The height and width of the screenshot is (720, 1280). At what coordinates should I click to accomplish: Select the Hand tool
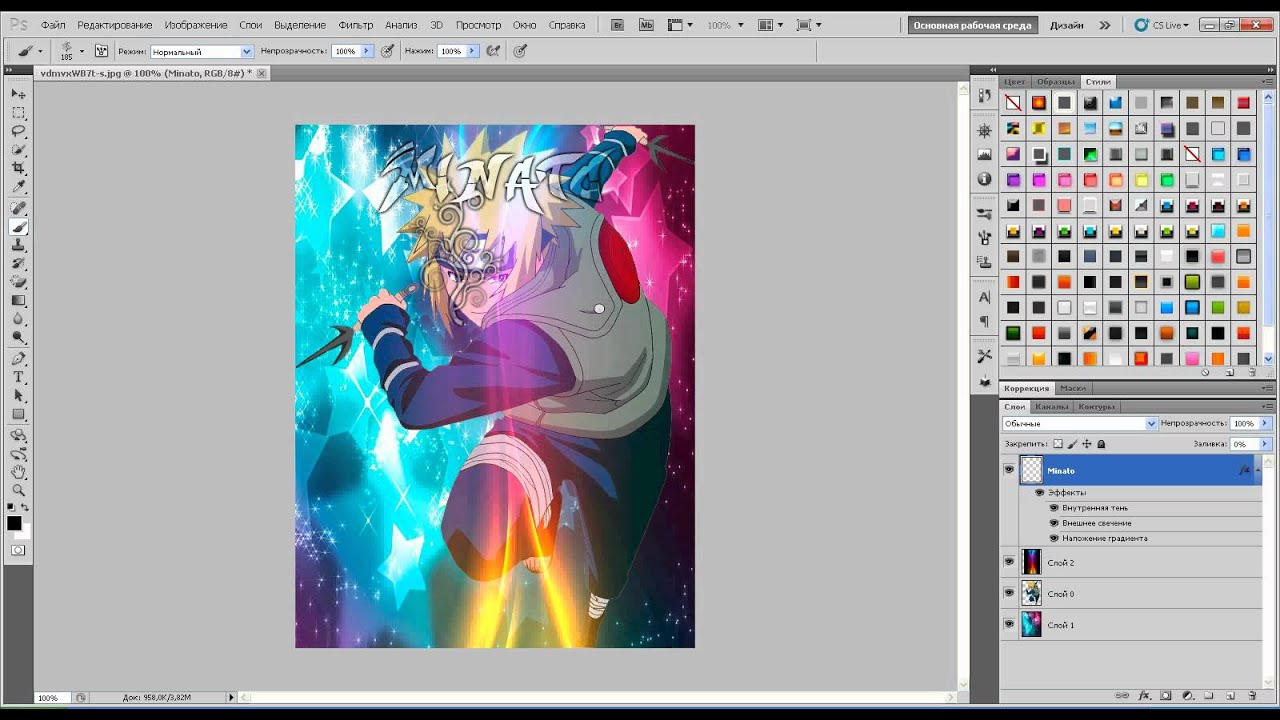pos(18,472)
